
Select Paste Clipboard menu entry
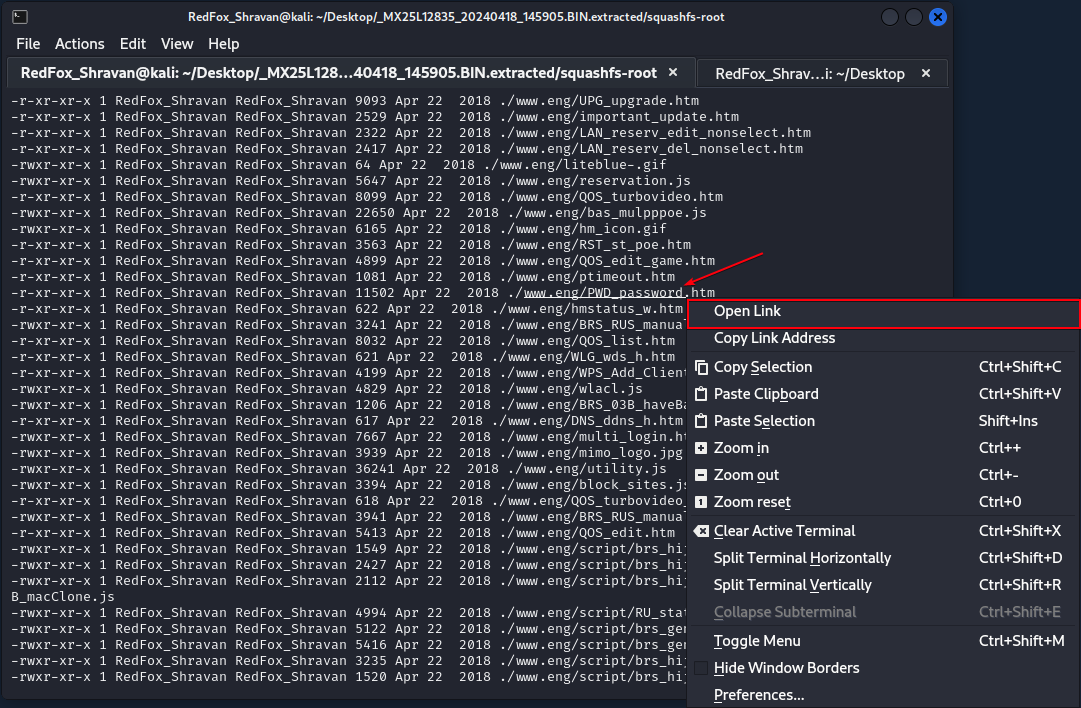coord(883,394)
